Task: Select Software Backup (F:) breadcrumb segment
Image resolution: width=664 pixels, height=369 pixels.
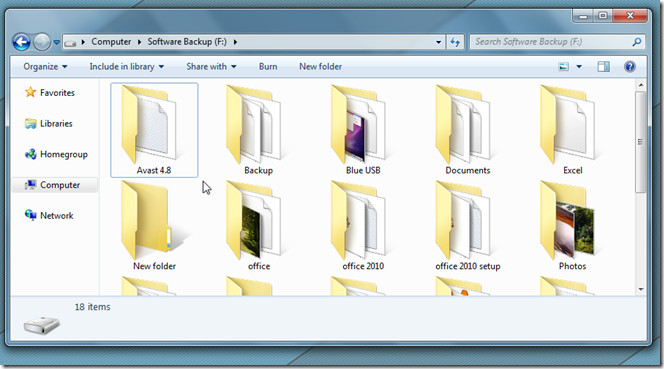Action: click(187, 42)
